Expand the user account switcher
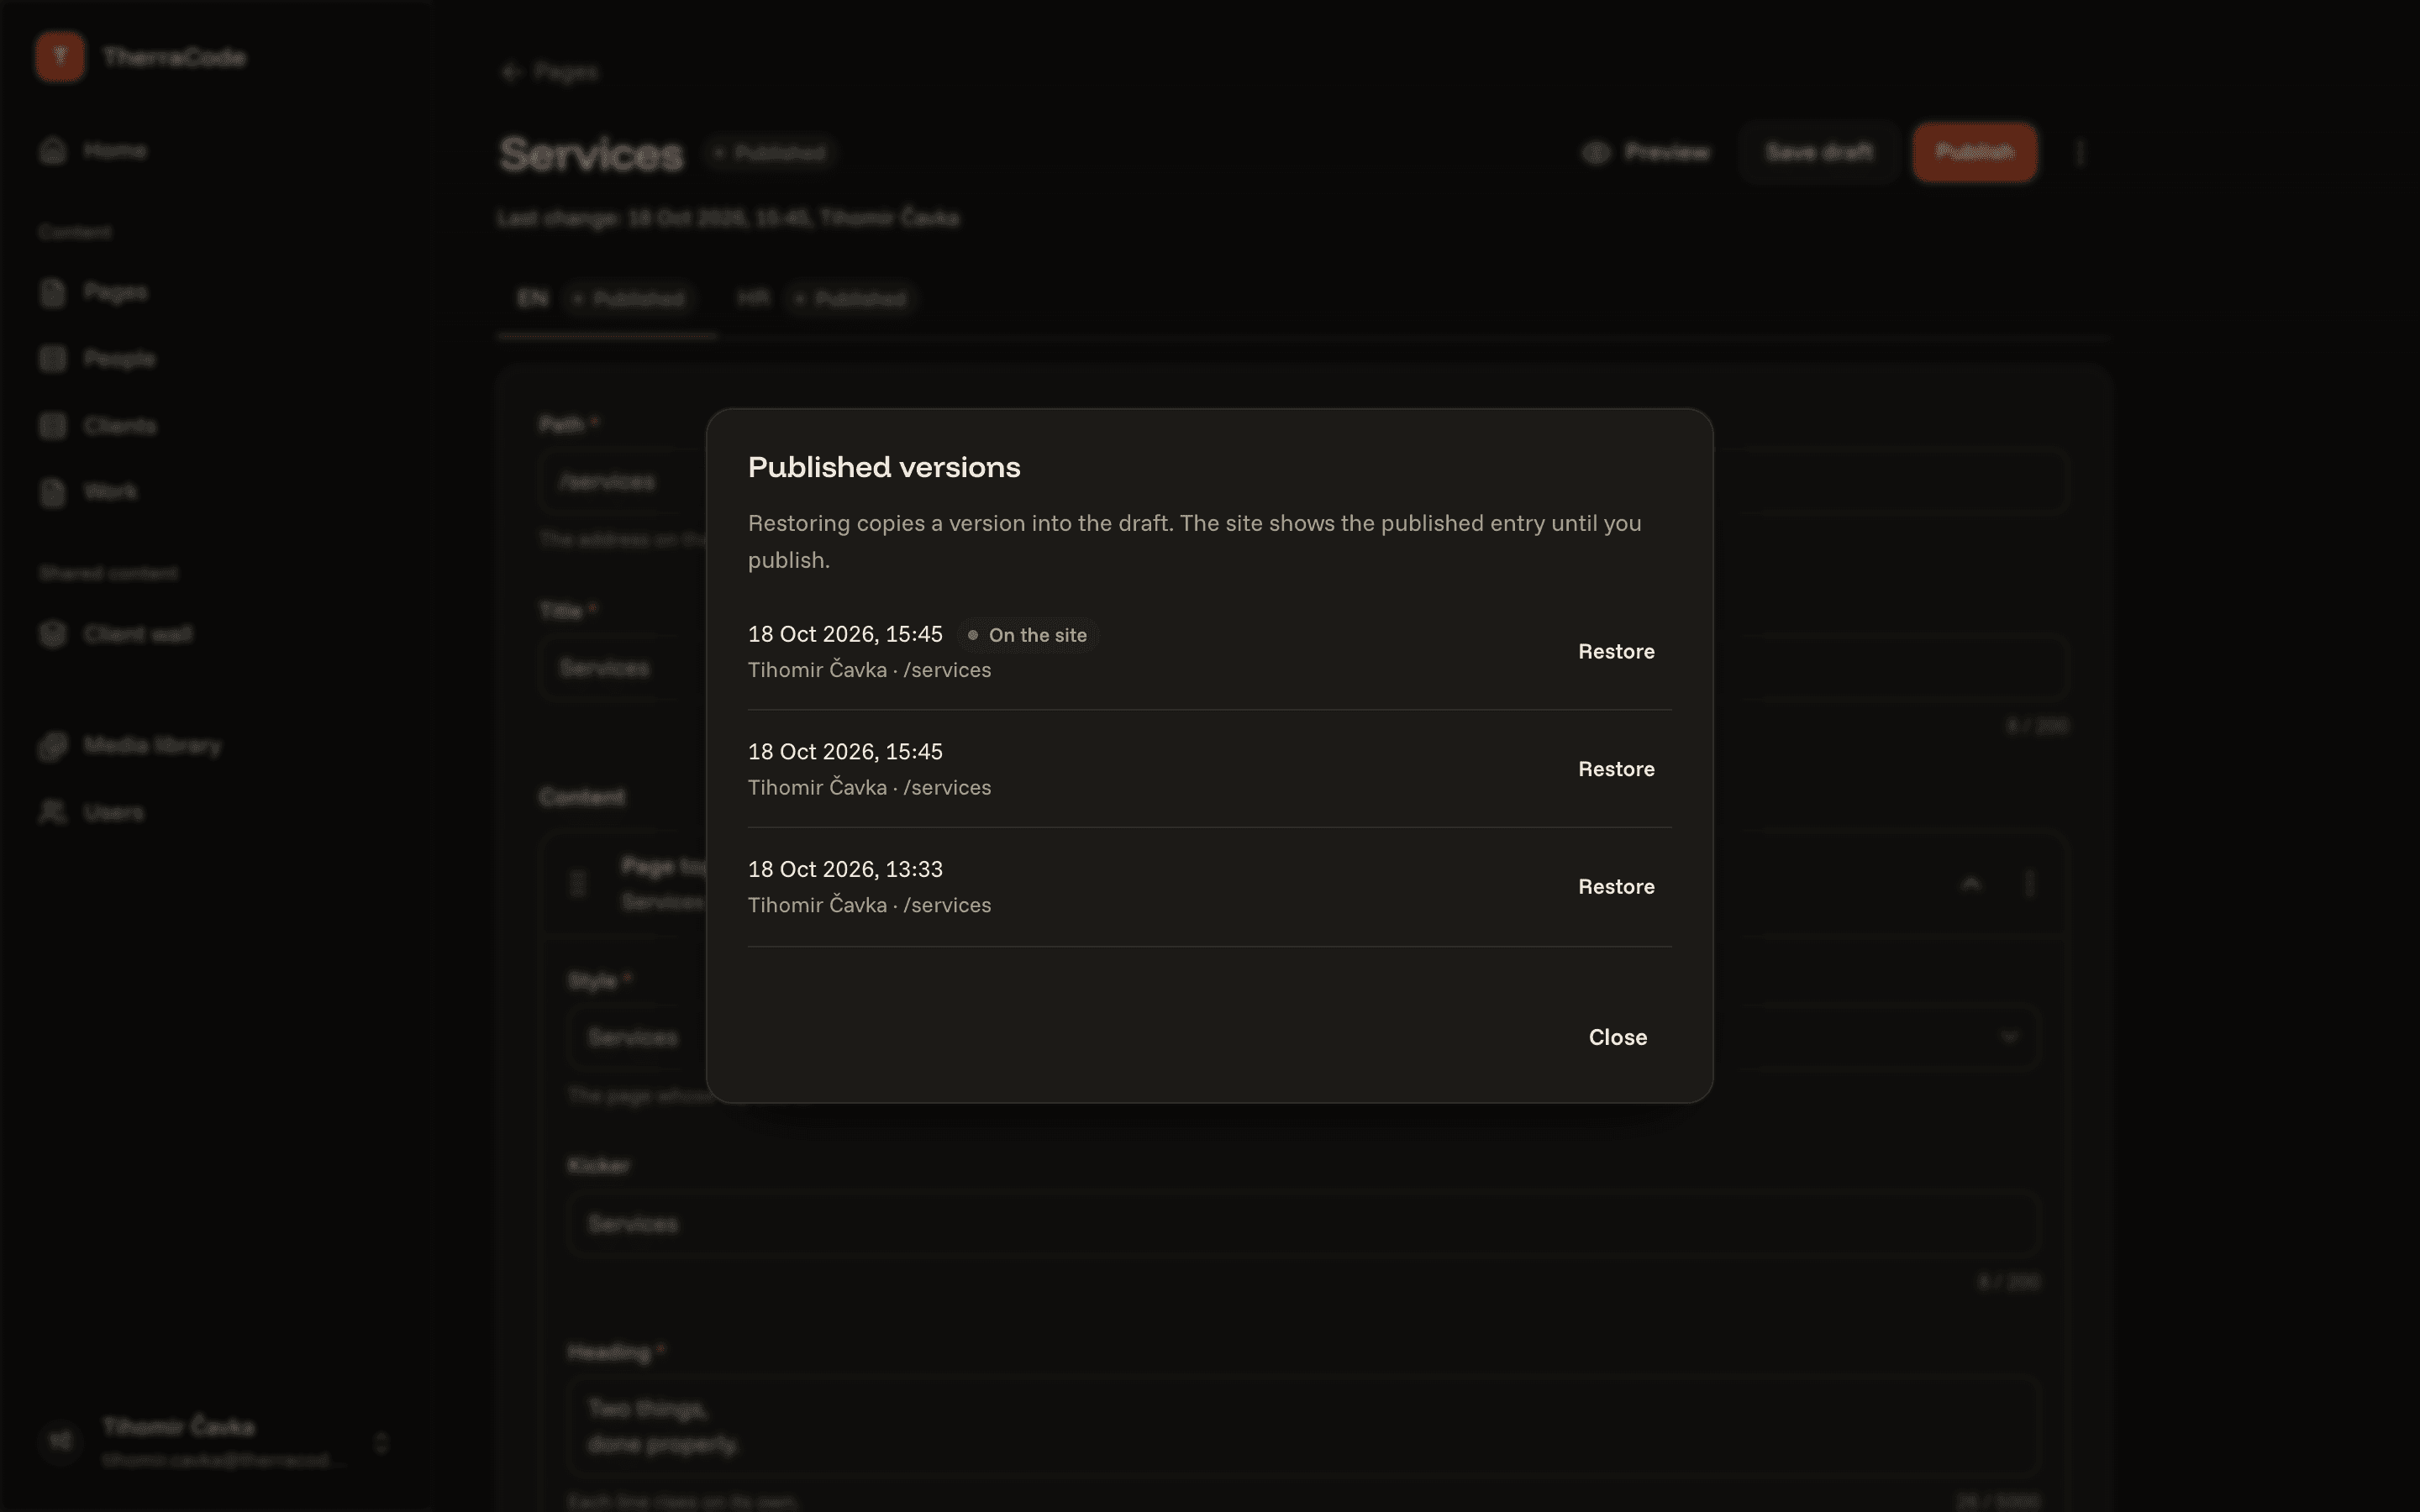The width and height of the screenshot is (2420, 1512). (381, 1443)
